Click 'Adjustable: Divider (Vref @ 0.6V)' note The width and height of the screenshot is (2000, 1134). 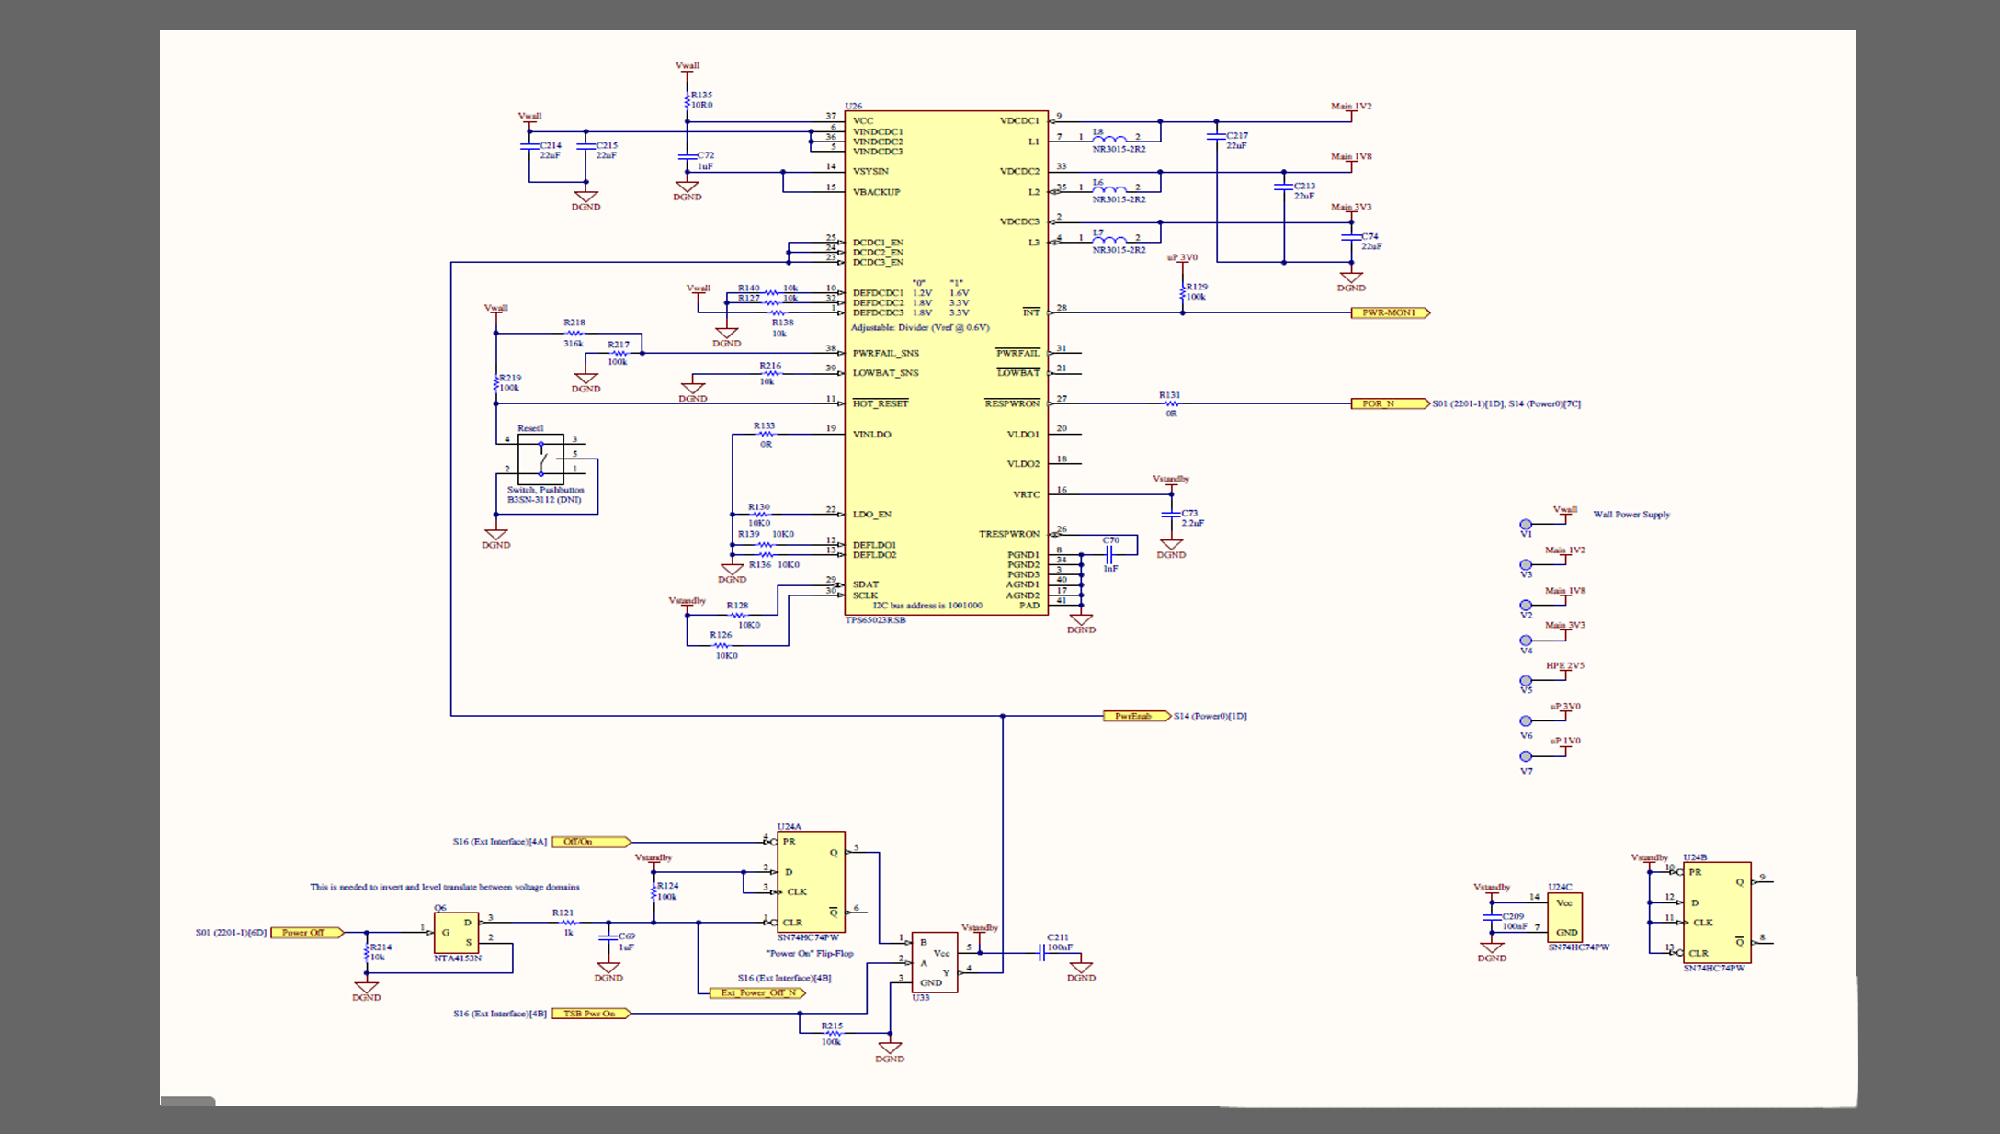coord(920,327)
